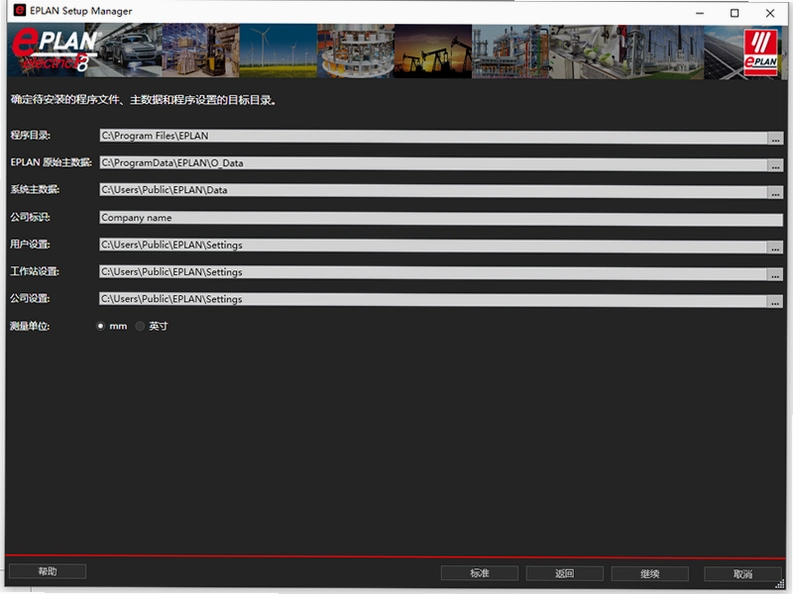Click the 公司标识 label text
This screenshot has height=594, width=793.
[x=30, y=217]
